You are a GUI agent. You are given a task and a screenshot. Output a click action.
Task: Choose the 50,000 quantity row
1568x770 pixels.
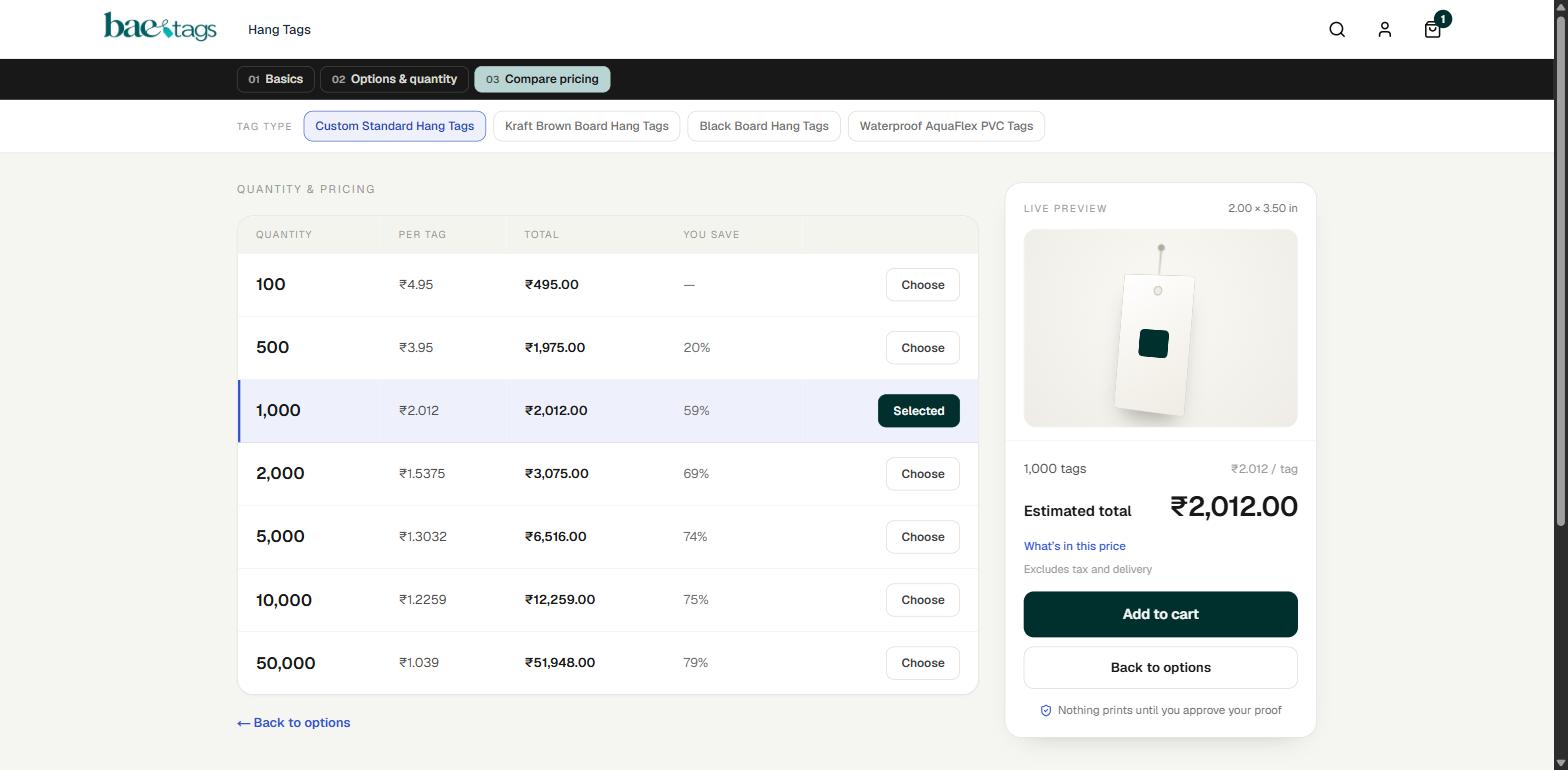922,663
